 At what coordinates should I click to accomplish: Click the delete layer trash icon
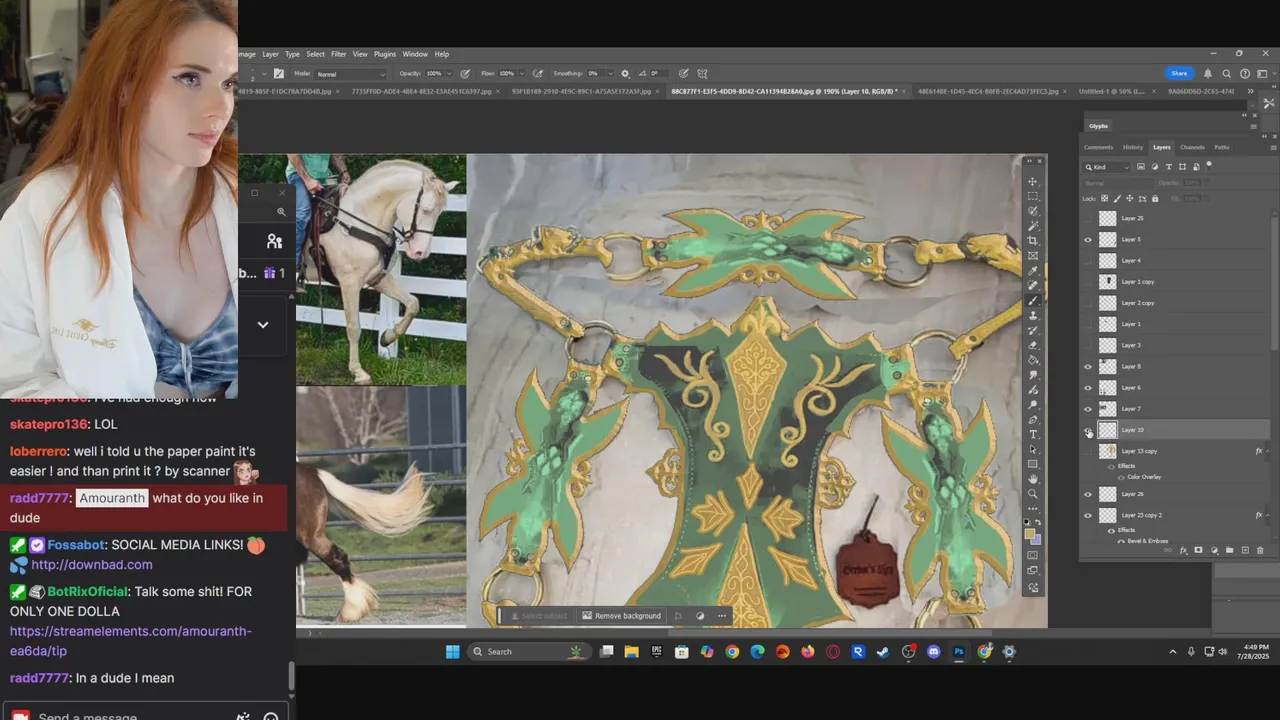pyautogui.click(x=1260, y=550)
